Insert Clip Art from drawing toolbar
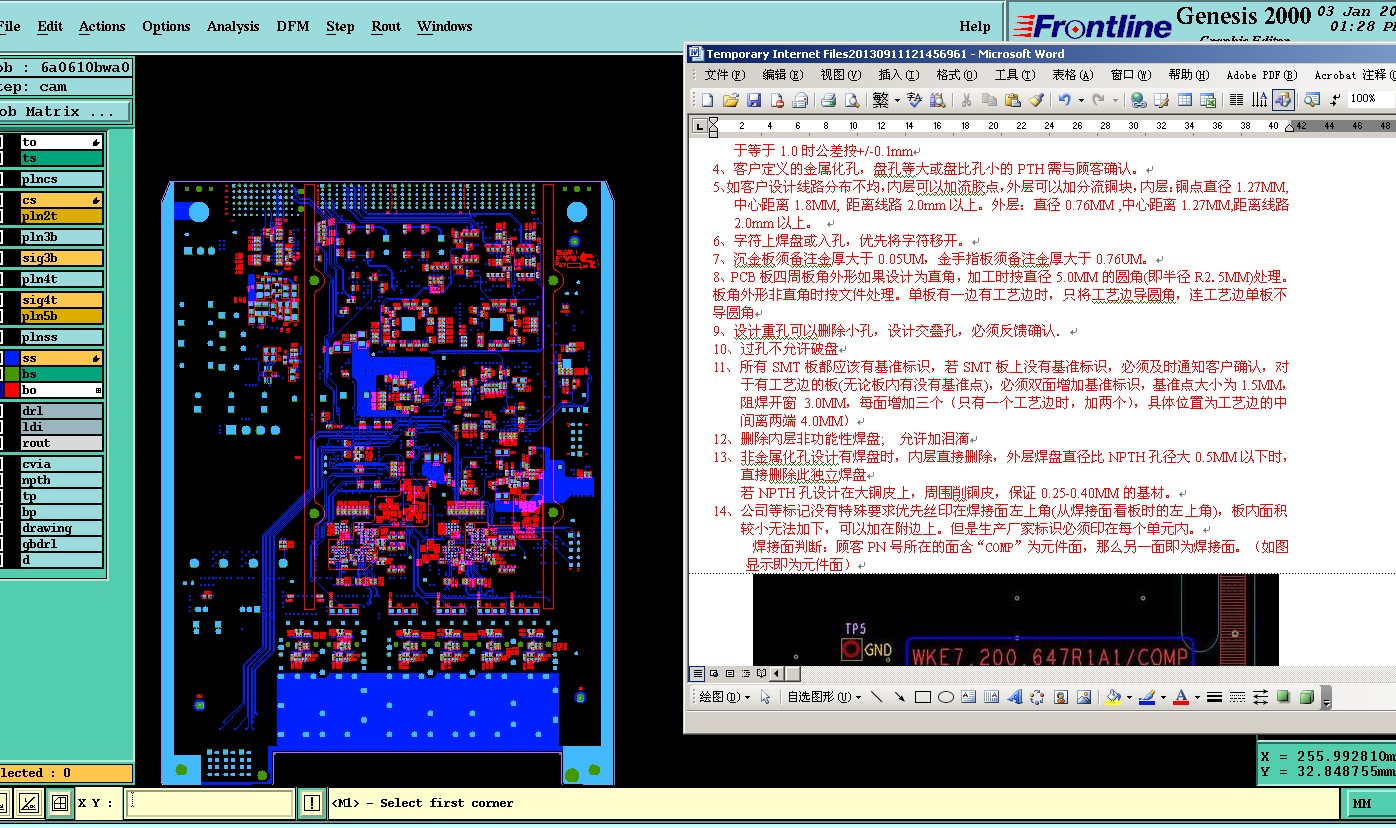This screenshot has height=828, width=1396. click(x=1060, y=697)
